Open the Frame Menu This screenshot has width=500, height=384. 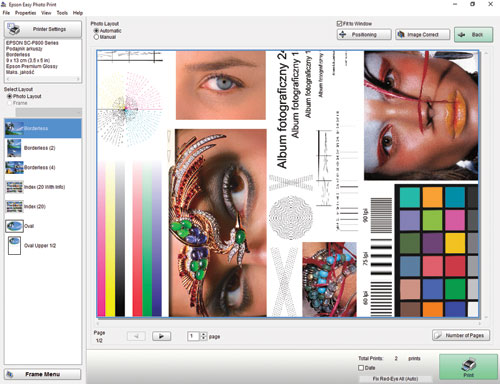(43, 374)
